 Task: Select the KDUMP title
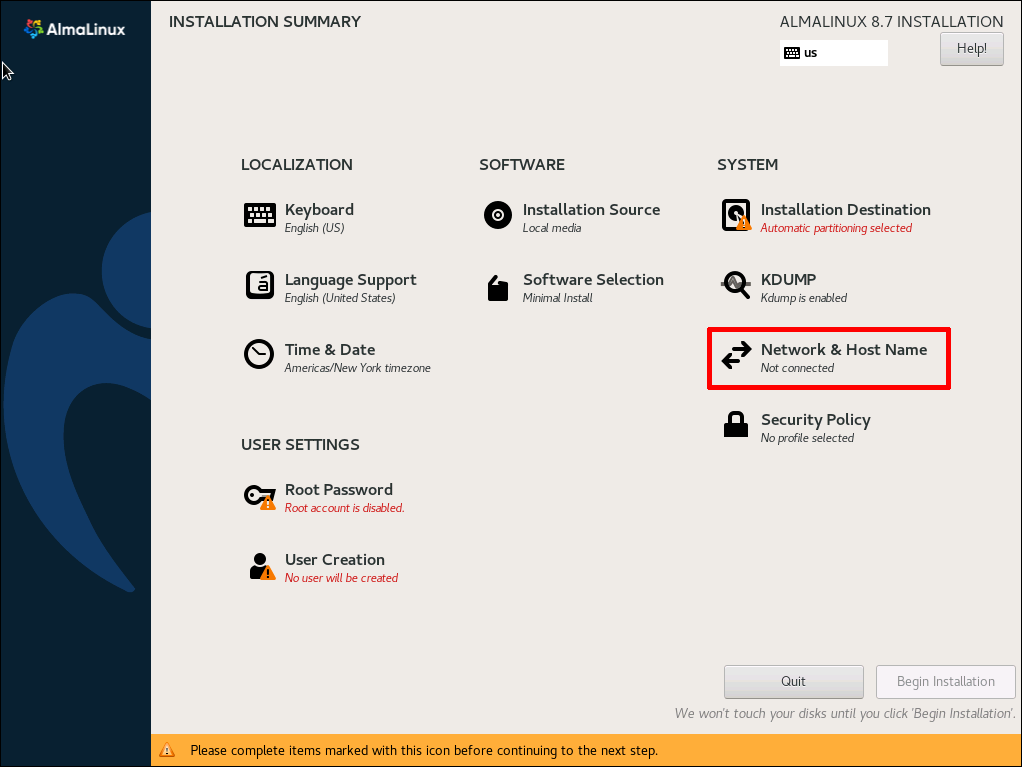[x=788, y=280]
